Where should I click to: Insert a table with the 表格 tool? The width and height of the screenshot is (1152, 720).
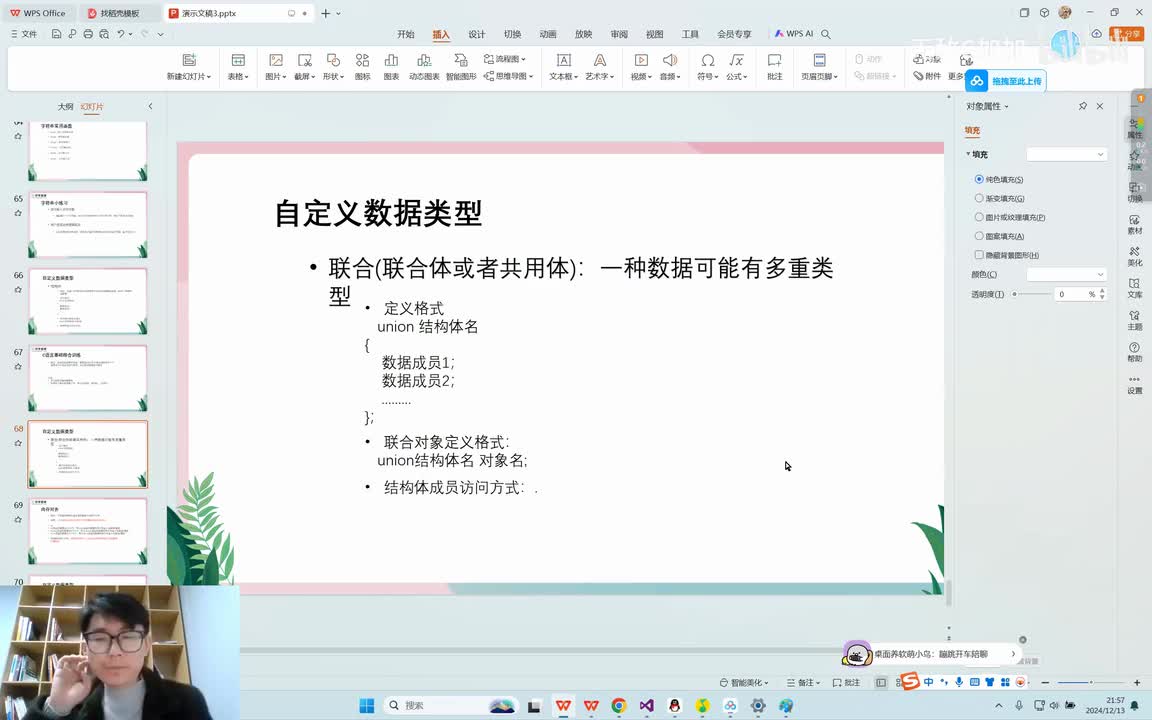[x=237, y=67]
